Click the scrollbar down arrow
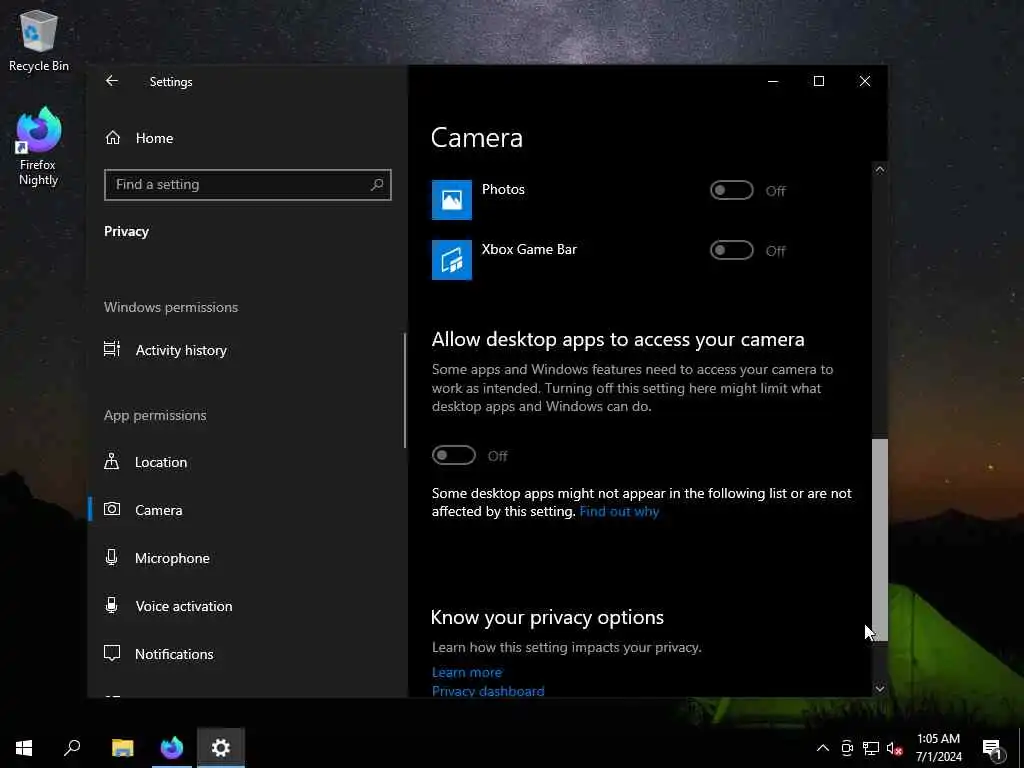Viewport: 1024px width, 768px height. [880, 688]
